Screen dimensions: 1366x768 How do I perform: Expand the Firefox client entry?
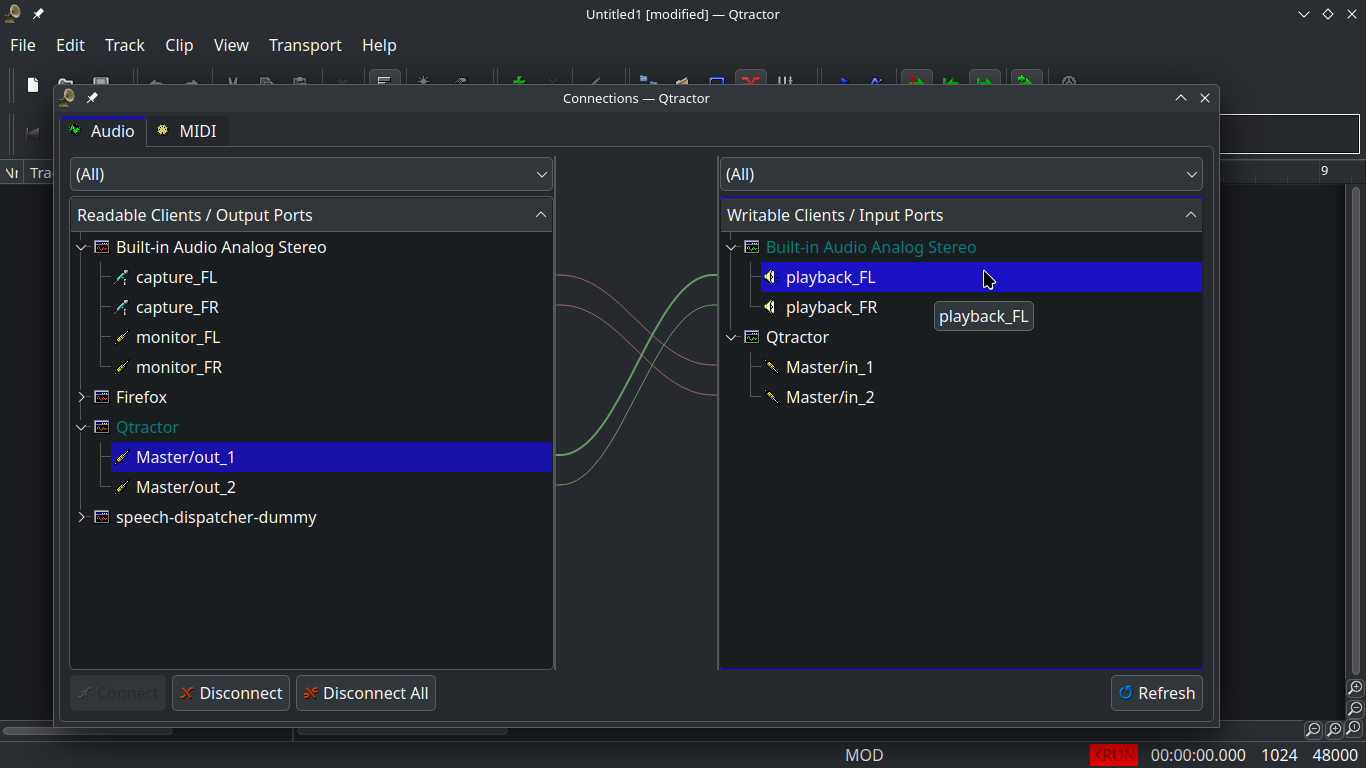81,397
